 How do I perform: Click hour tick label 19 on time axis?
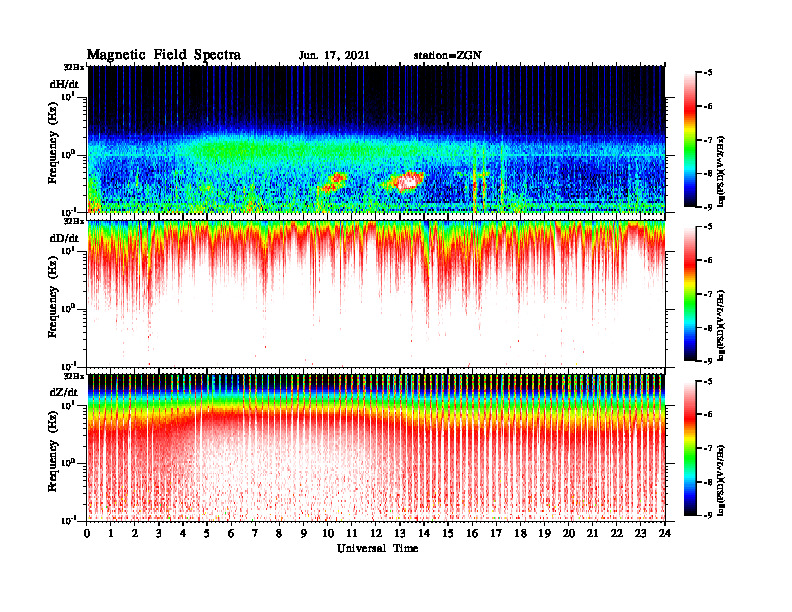click(544, 534)
